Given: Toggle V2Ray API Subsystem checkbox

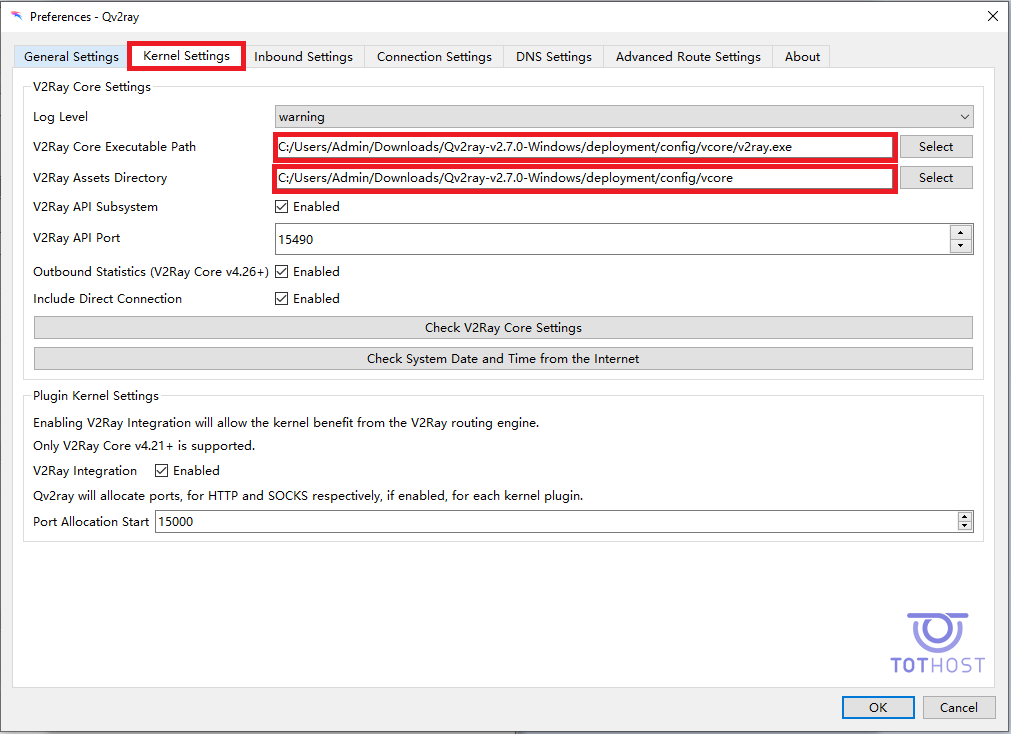Looking at the screenshot, I should [282, 207].
